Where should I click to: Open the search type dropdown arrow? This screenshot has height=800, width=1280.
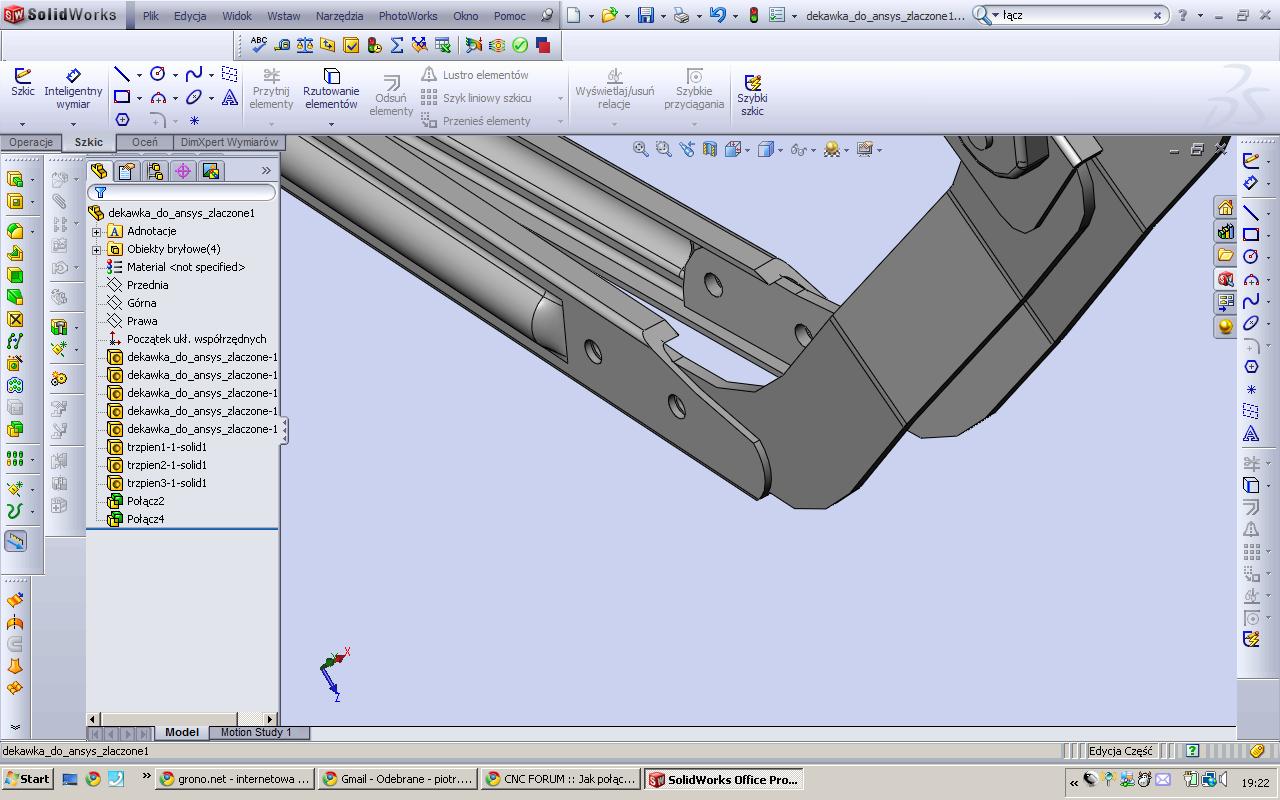pyautogui.click(x=996, y=15)
